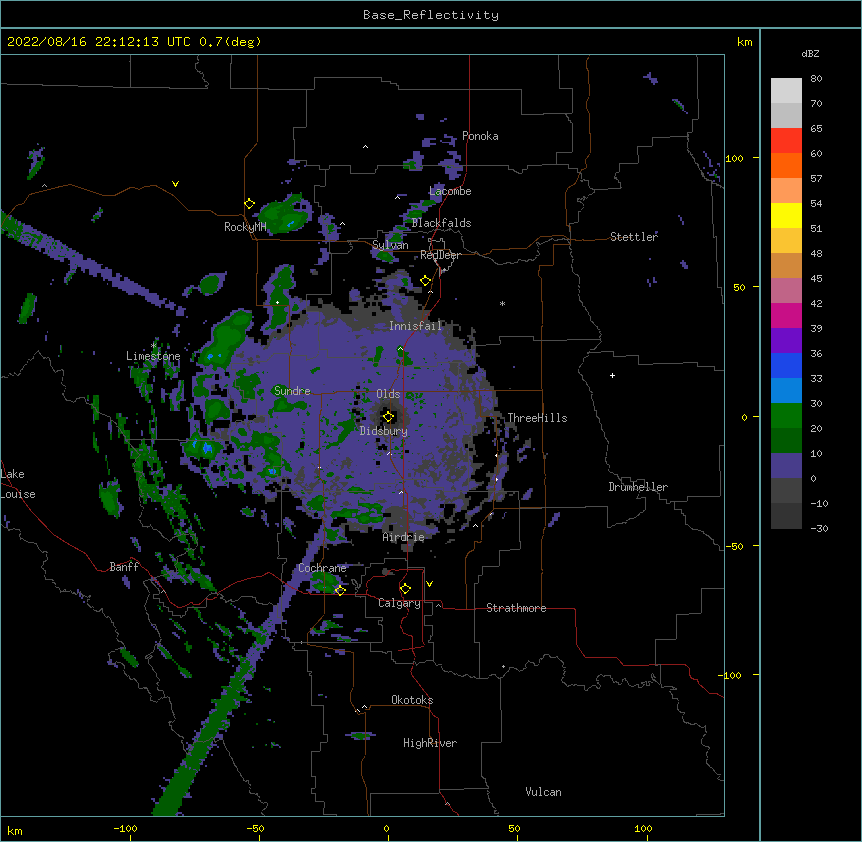The height and width of the screenshot is (842, 862).
Task: Click the 80 value on dBZ legend
Action: tap(816, 79)
